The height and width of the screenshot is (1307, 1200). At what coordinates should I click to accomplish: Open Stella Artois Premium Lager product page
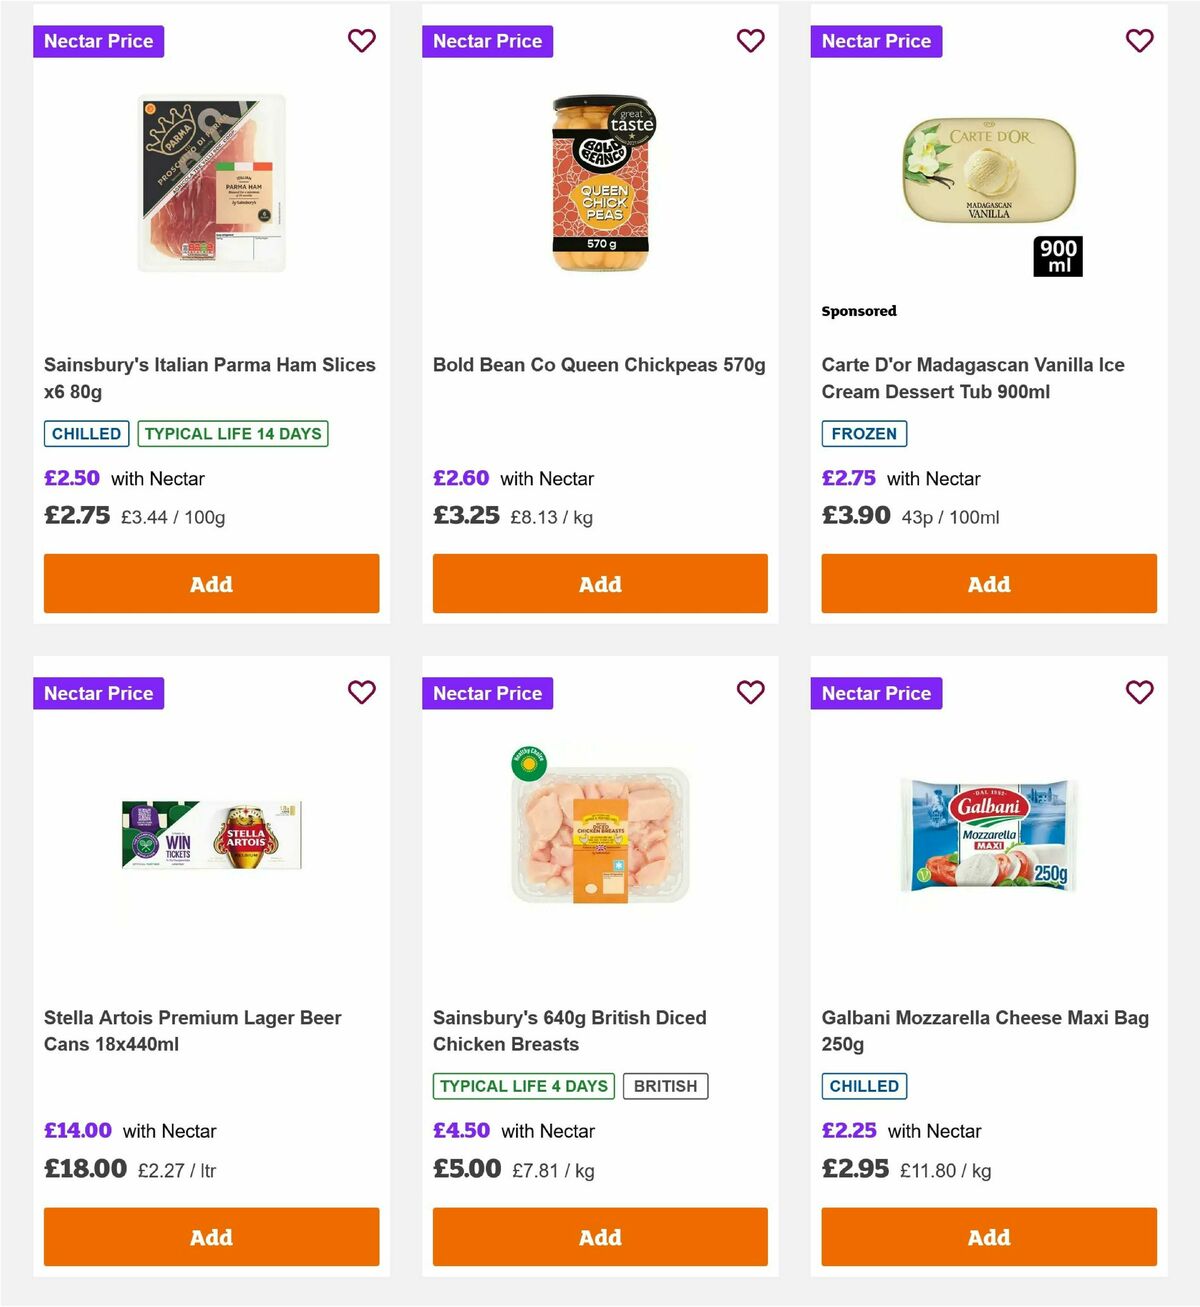pos(192,1030)
